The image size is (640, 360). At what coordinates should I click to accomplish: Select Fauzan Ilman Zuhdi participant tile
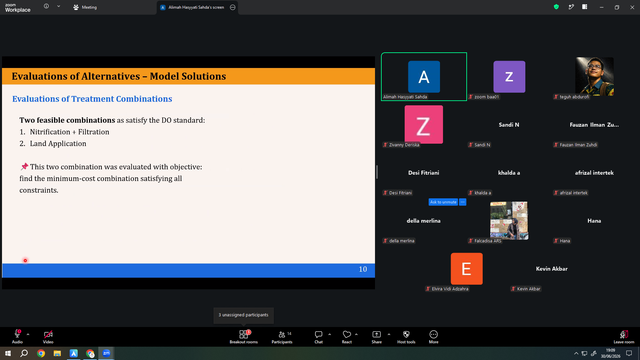coord(594,124)
